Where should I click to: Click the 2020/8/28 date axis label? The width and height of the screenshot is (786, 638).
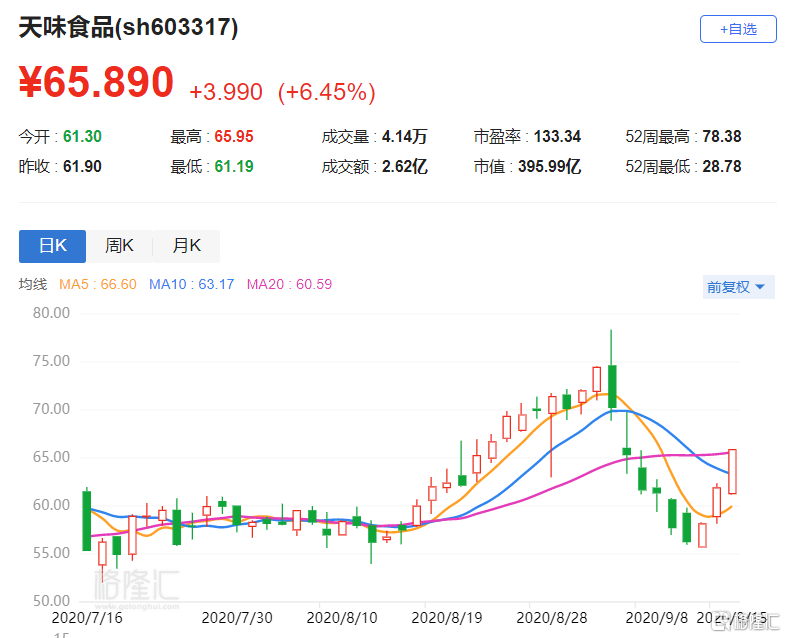pos(551,618)
